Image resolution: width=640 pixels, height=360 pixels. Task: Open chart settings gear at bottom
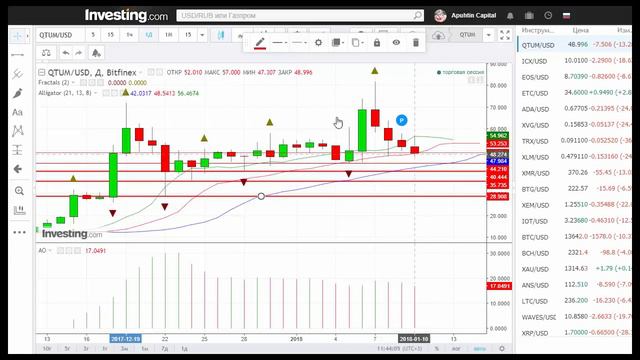[502, 349]
